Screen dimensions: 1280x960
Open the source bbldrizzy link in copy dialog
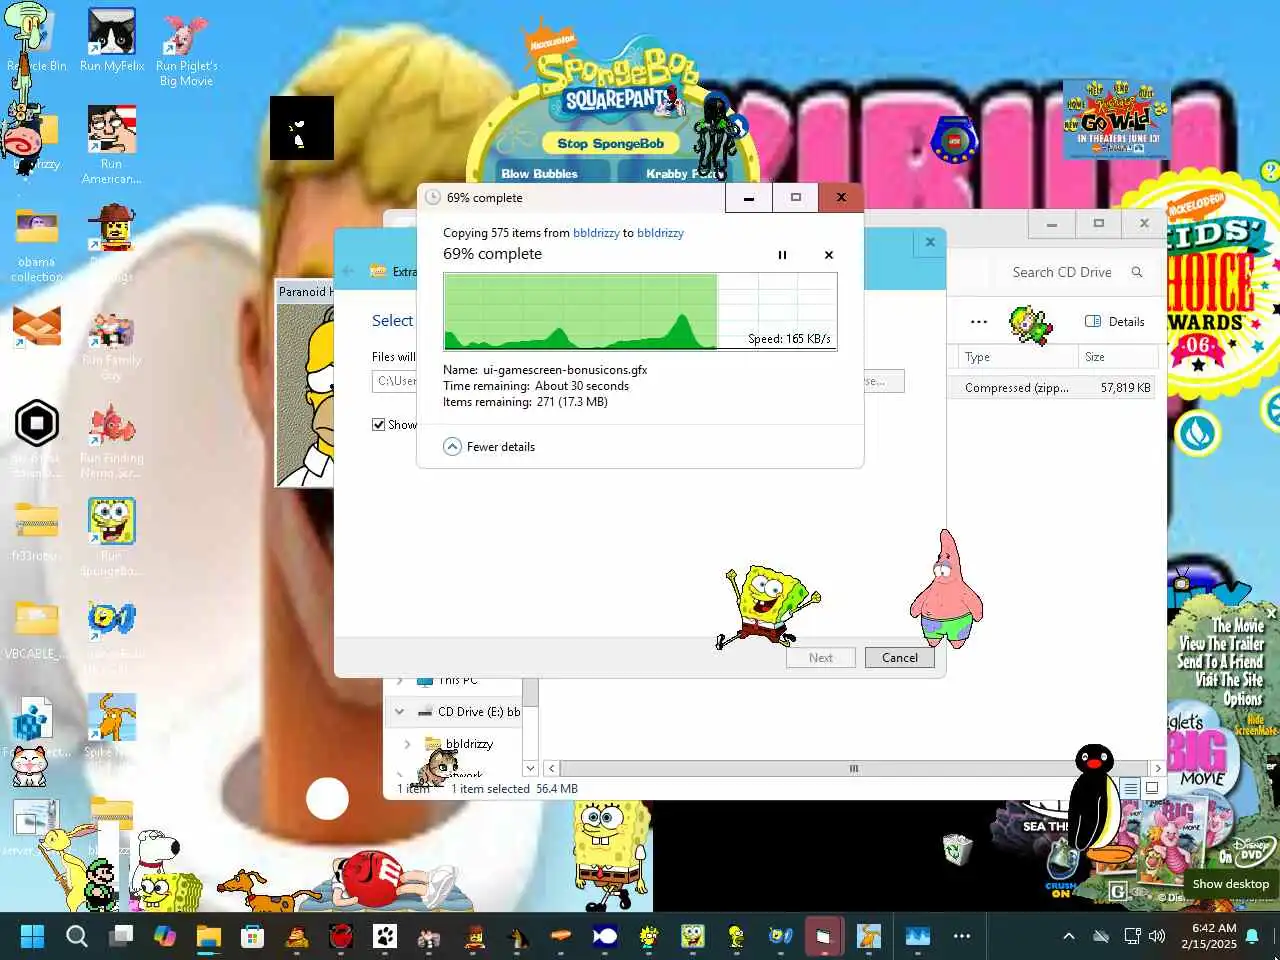[596, 233]
